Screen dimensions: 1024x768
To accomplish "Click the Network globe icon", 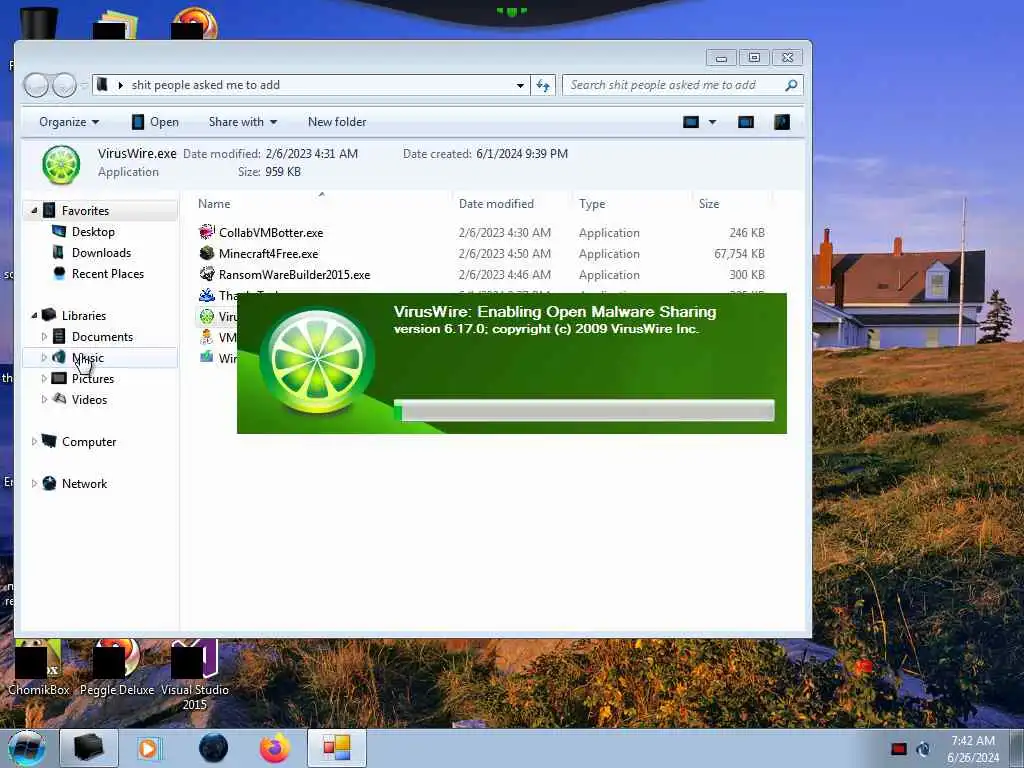I will coord(49,483).
